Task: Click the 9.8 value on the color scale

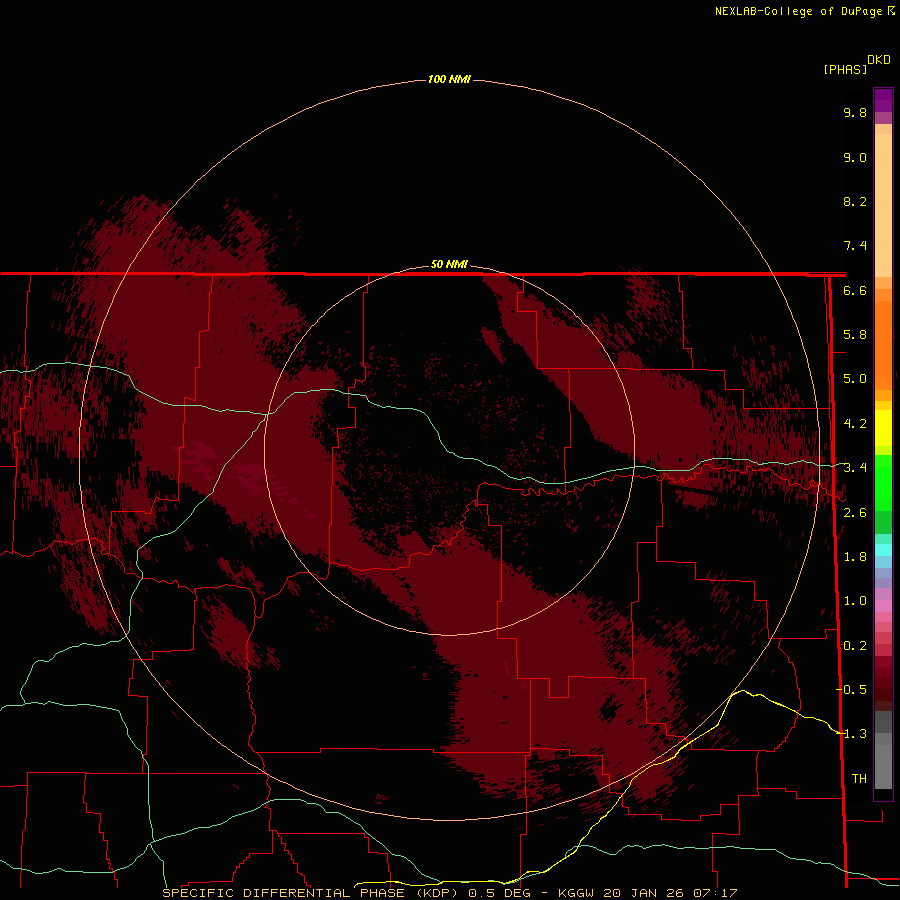Action: pyautogui.click(x=855, y=112)
